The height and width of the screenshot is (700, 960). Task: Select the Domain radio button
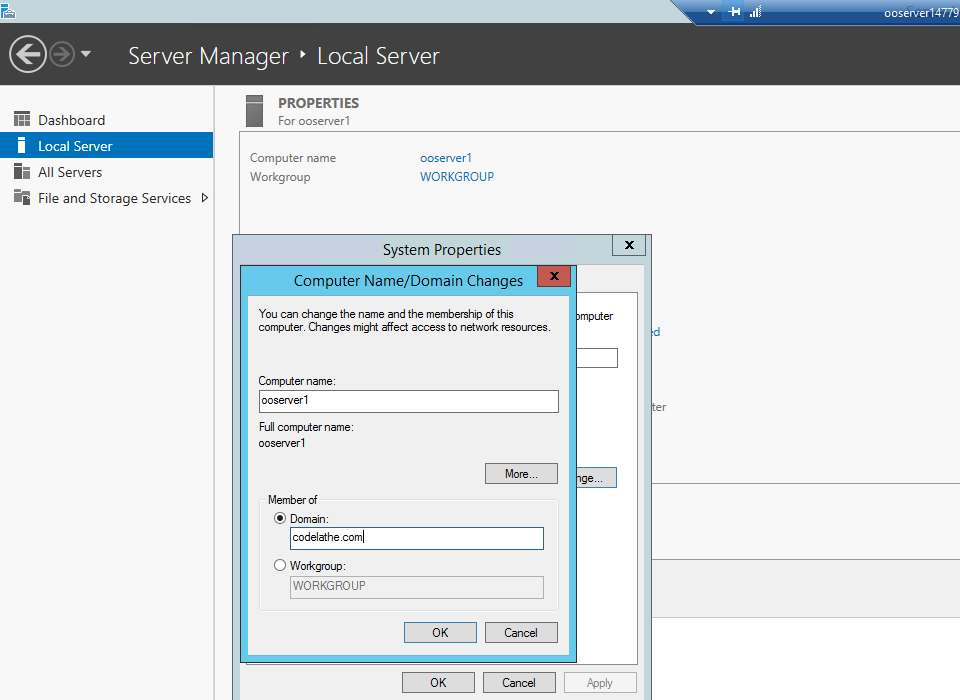tap(280, 518)
